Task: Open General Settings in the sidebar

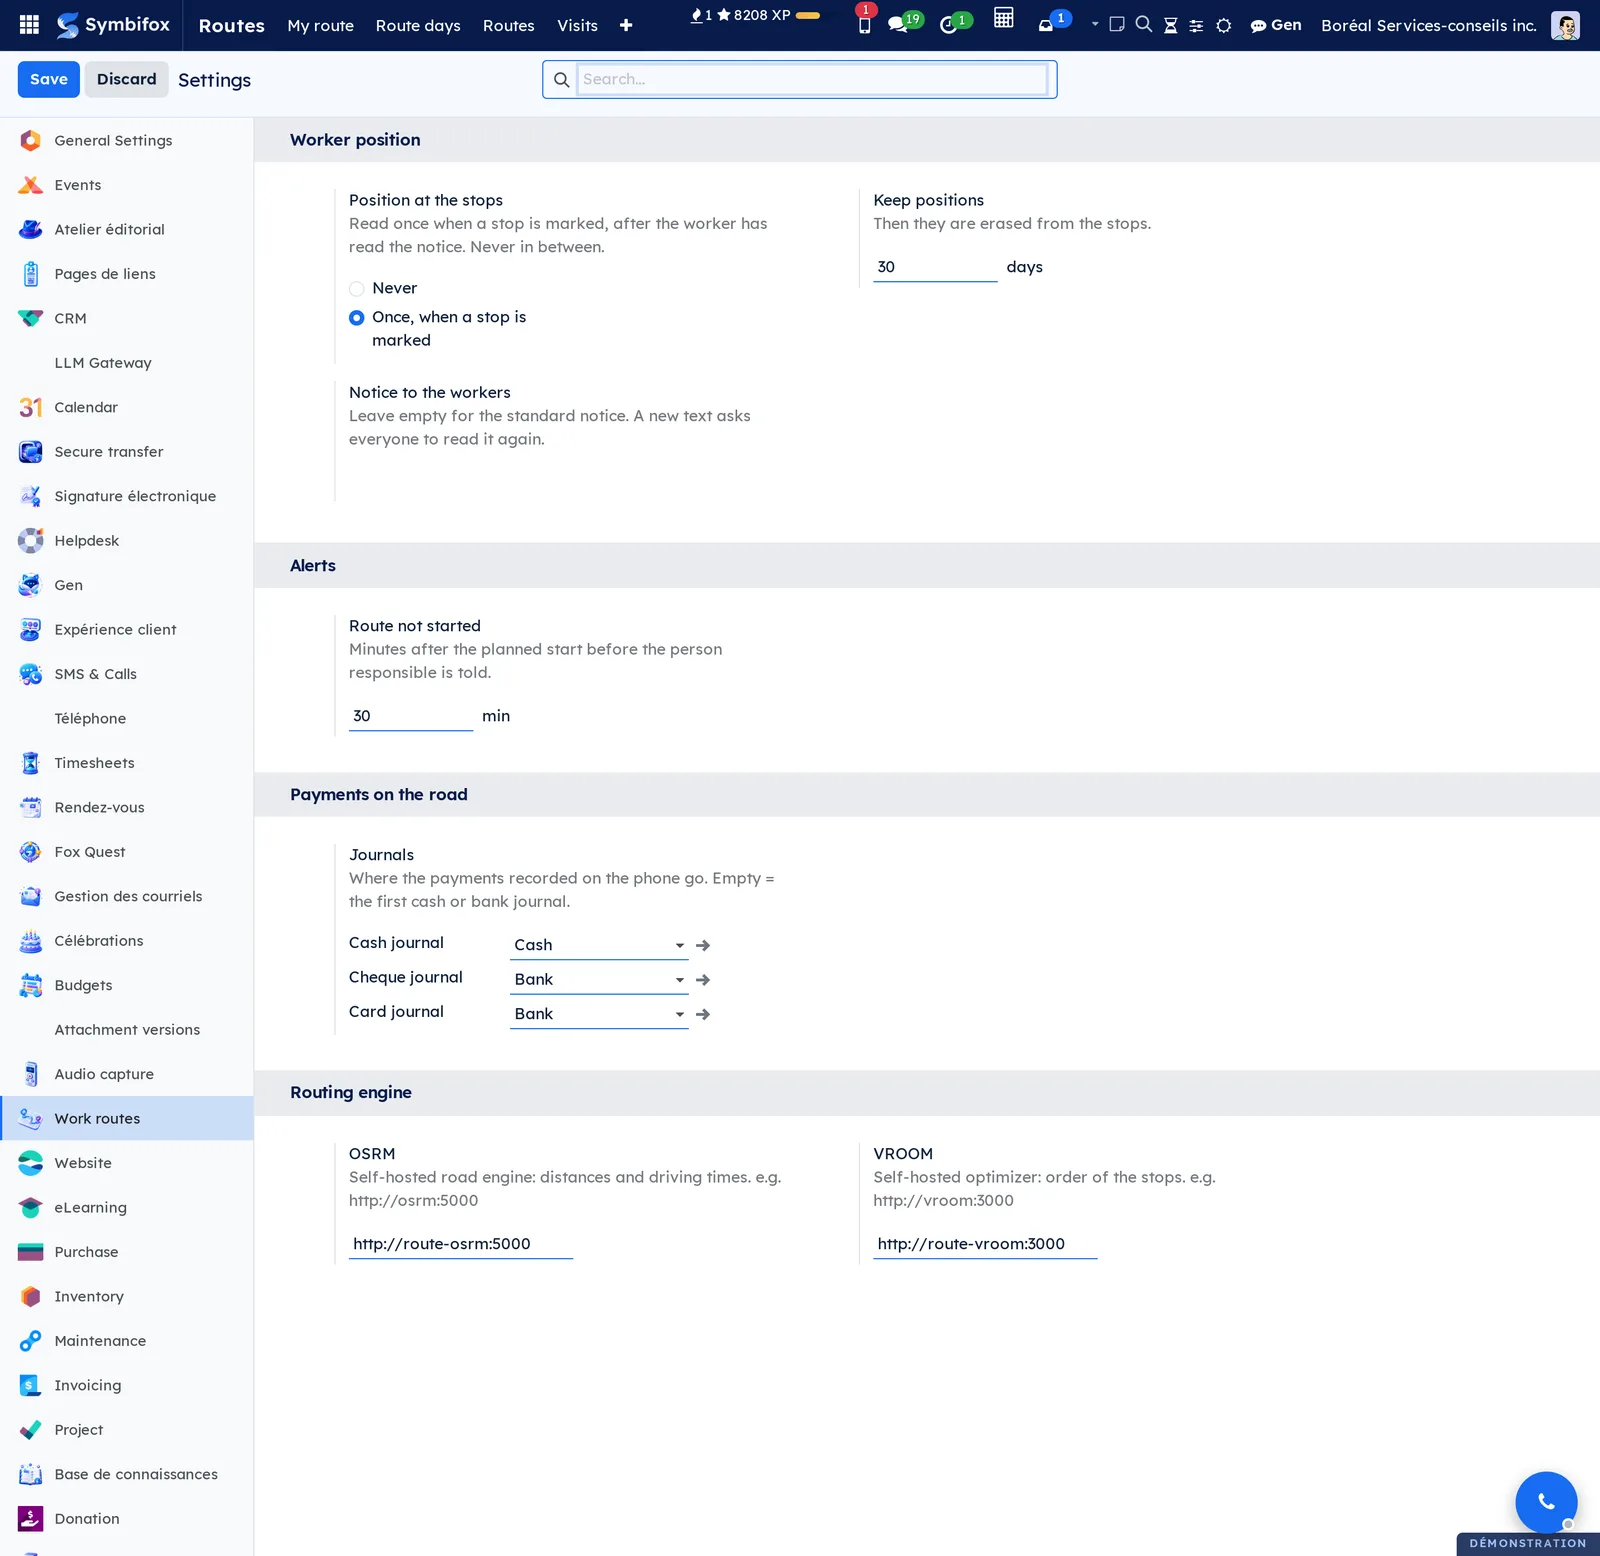Action: pyautogui.click(x=127, y=141)
